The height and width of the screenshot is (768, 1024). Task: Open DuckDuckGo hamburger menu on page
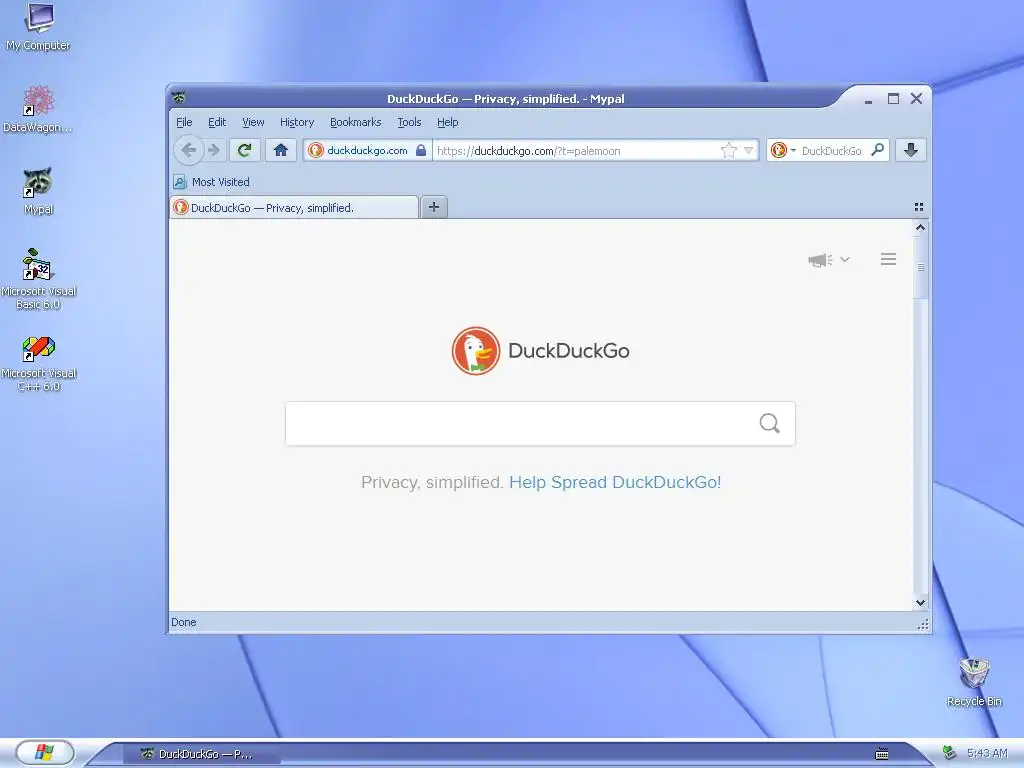tap(888, 259)
